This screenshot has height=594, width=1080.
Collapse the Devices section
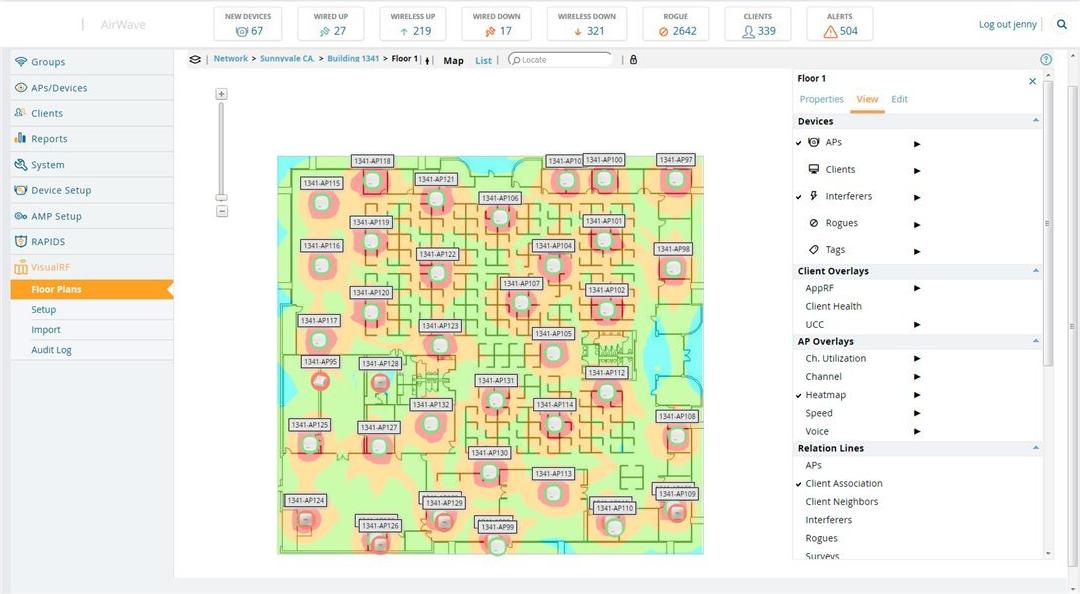(1035, 121)
